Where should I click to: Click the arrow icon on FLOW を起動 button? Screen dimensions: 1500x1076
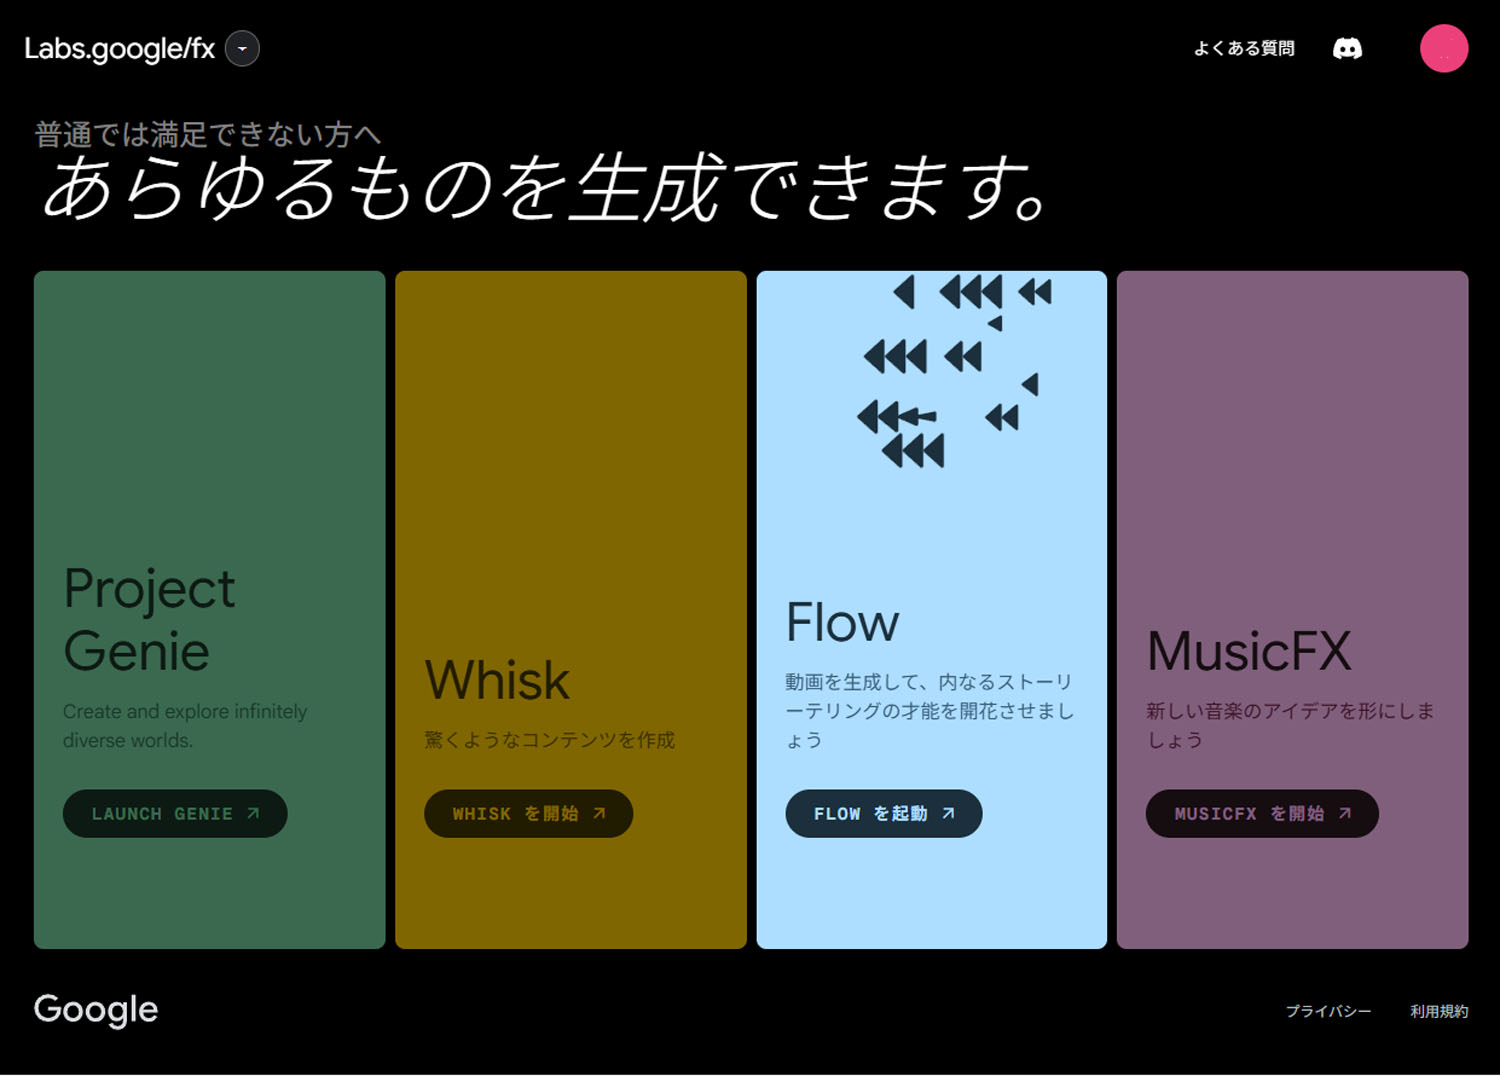coord(951,813)
